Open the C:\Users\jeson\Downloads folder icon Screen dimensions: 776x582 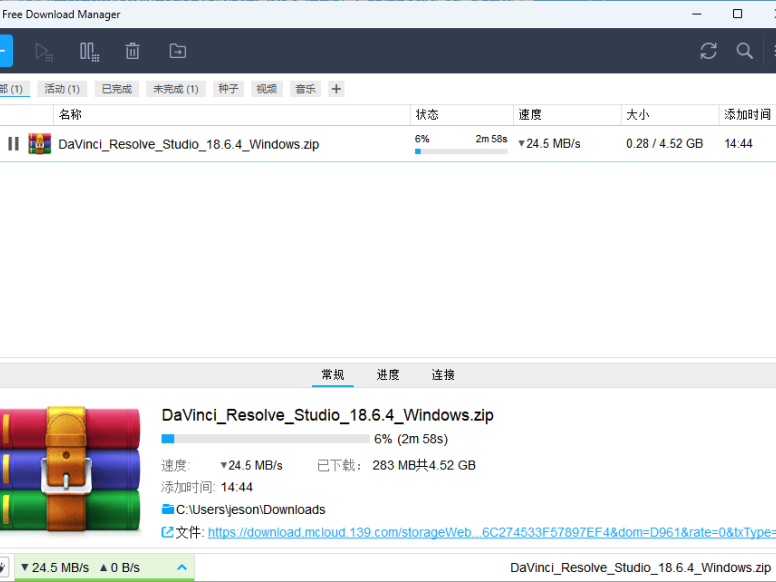[x=168, y=509]
